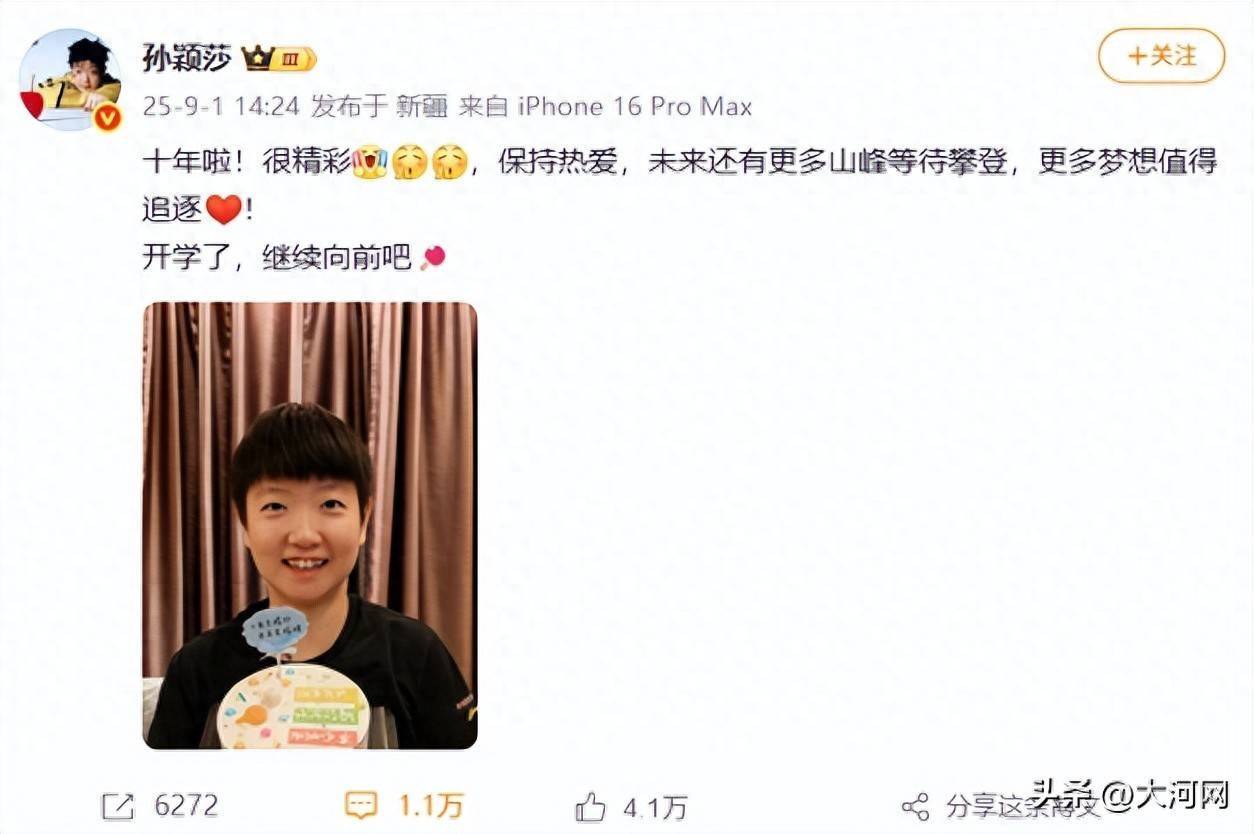
Task: Click the 新疆 location text
Action: point(422,107)
